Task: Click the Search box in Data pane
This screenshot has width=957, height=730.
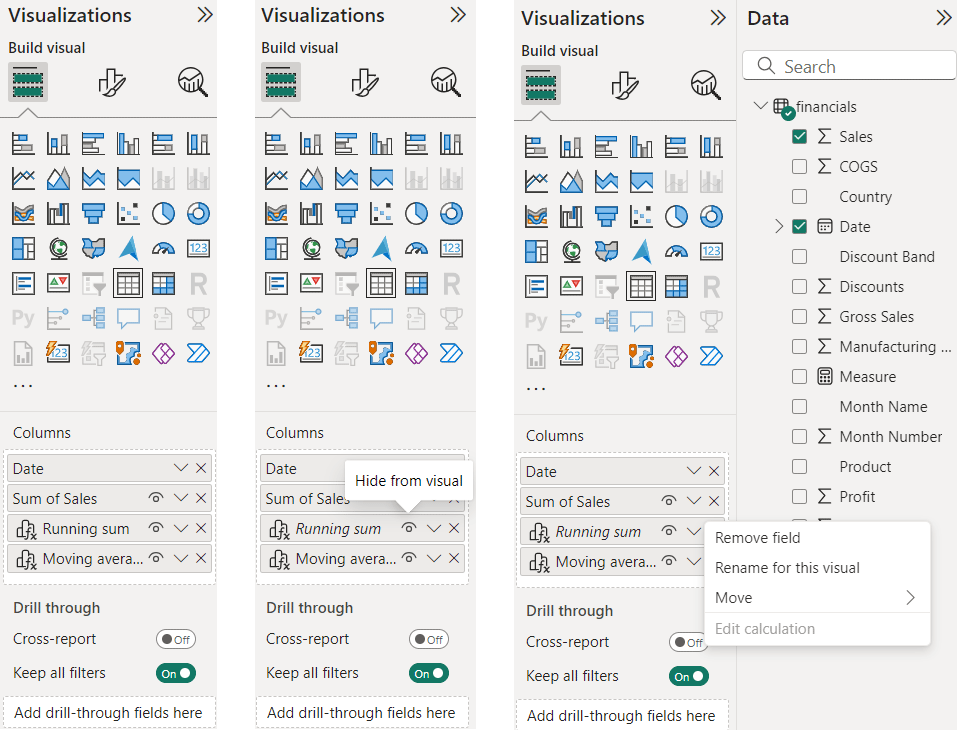Action: tap(850, 66)
